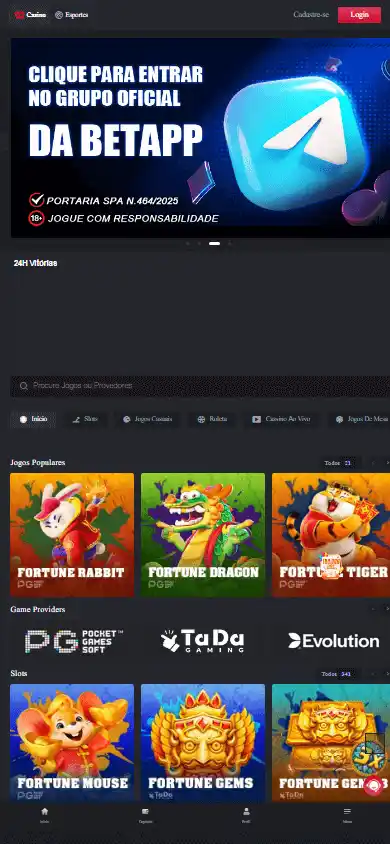Open the Fortune Gems slot game
The width and height of the screenshot is (390, 844).
click(203, 743)
